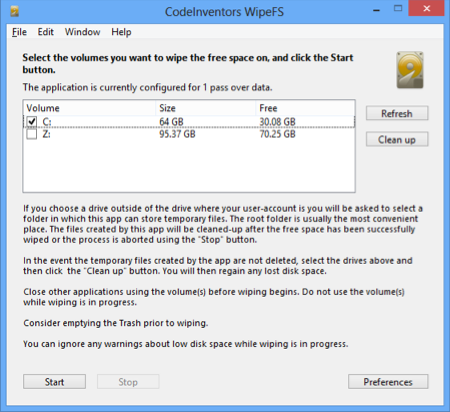450x412 pixels.
Task: Minimize the WipeFS window
Action: pos(377,10)
